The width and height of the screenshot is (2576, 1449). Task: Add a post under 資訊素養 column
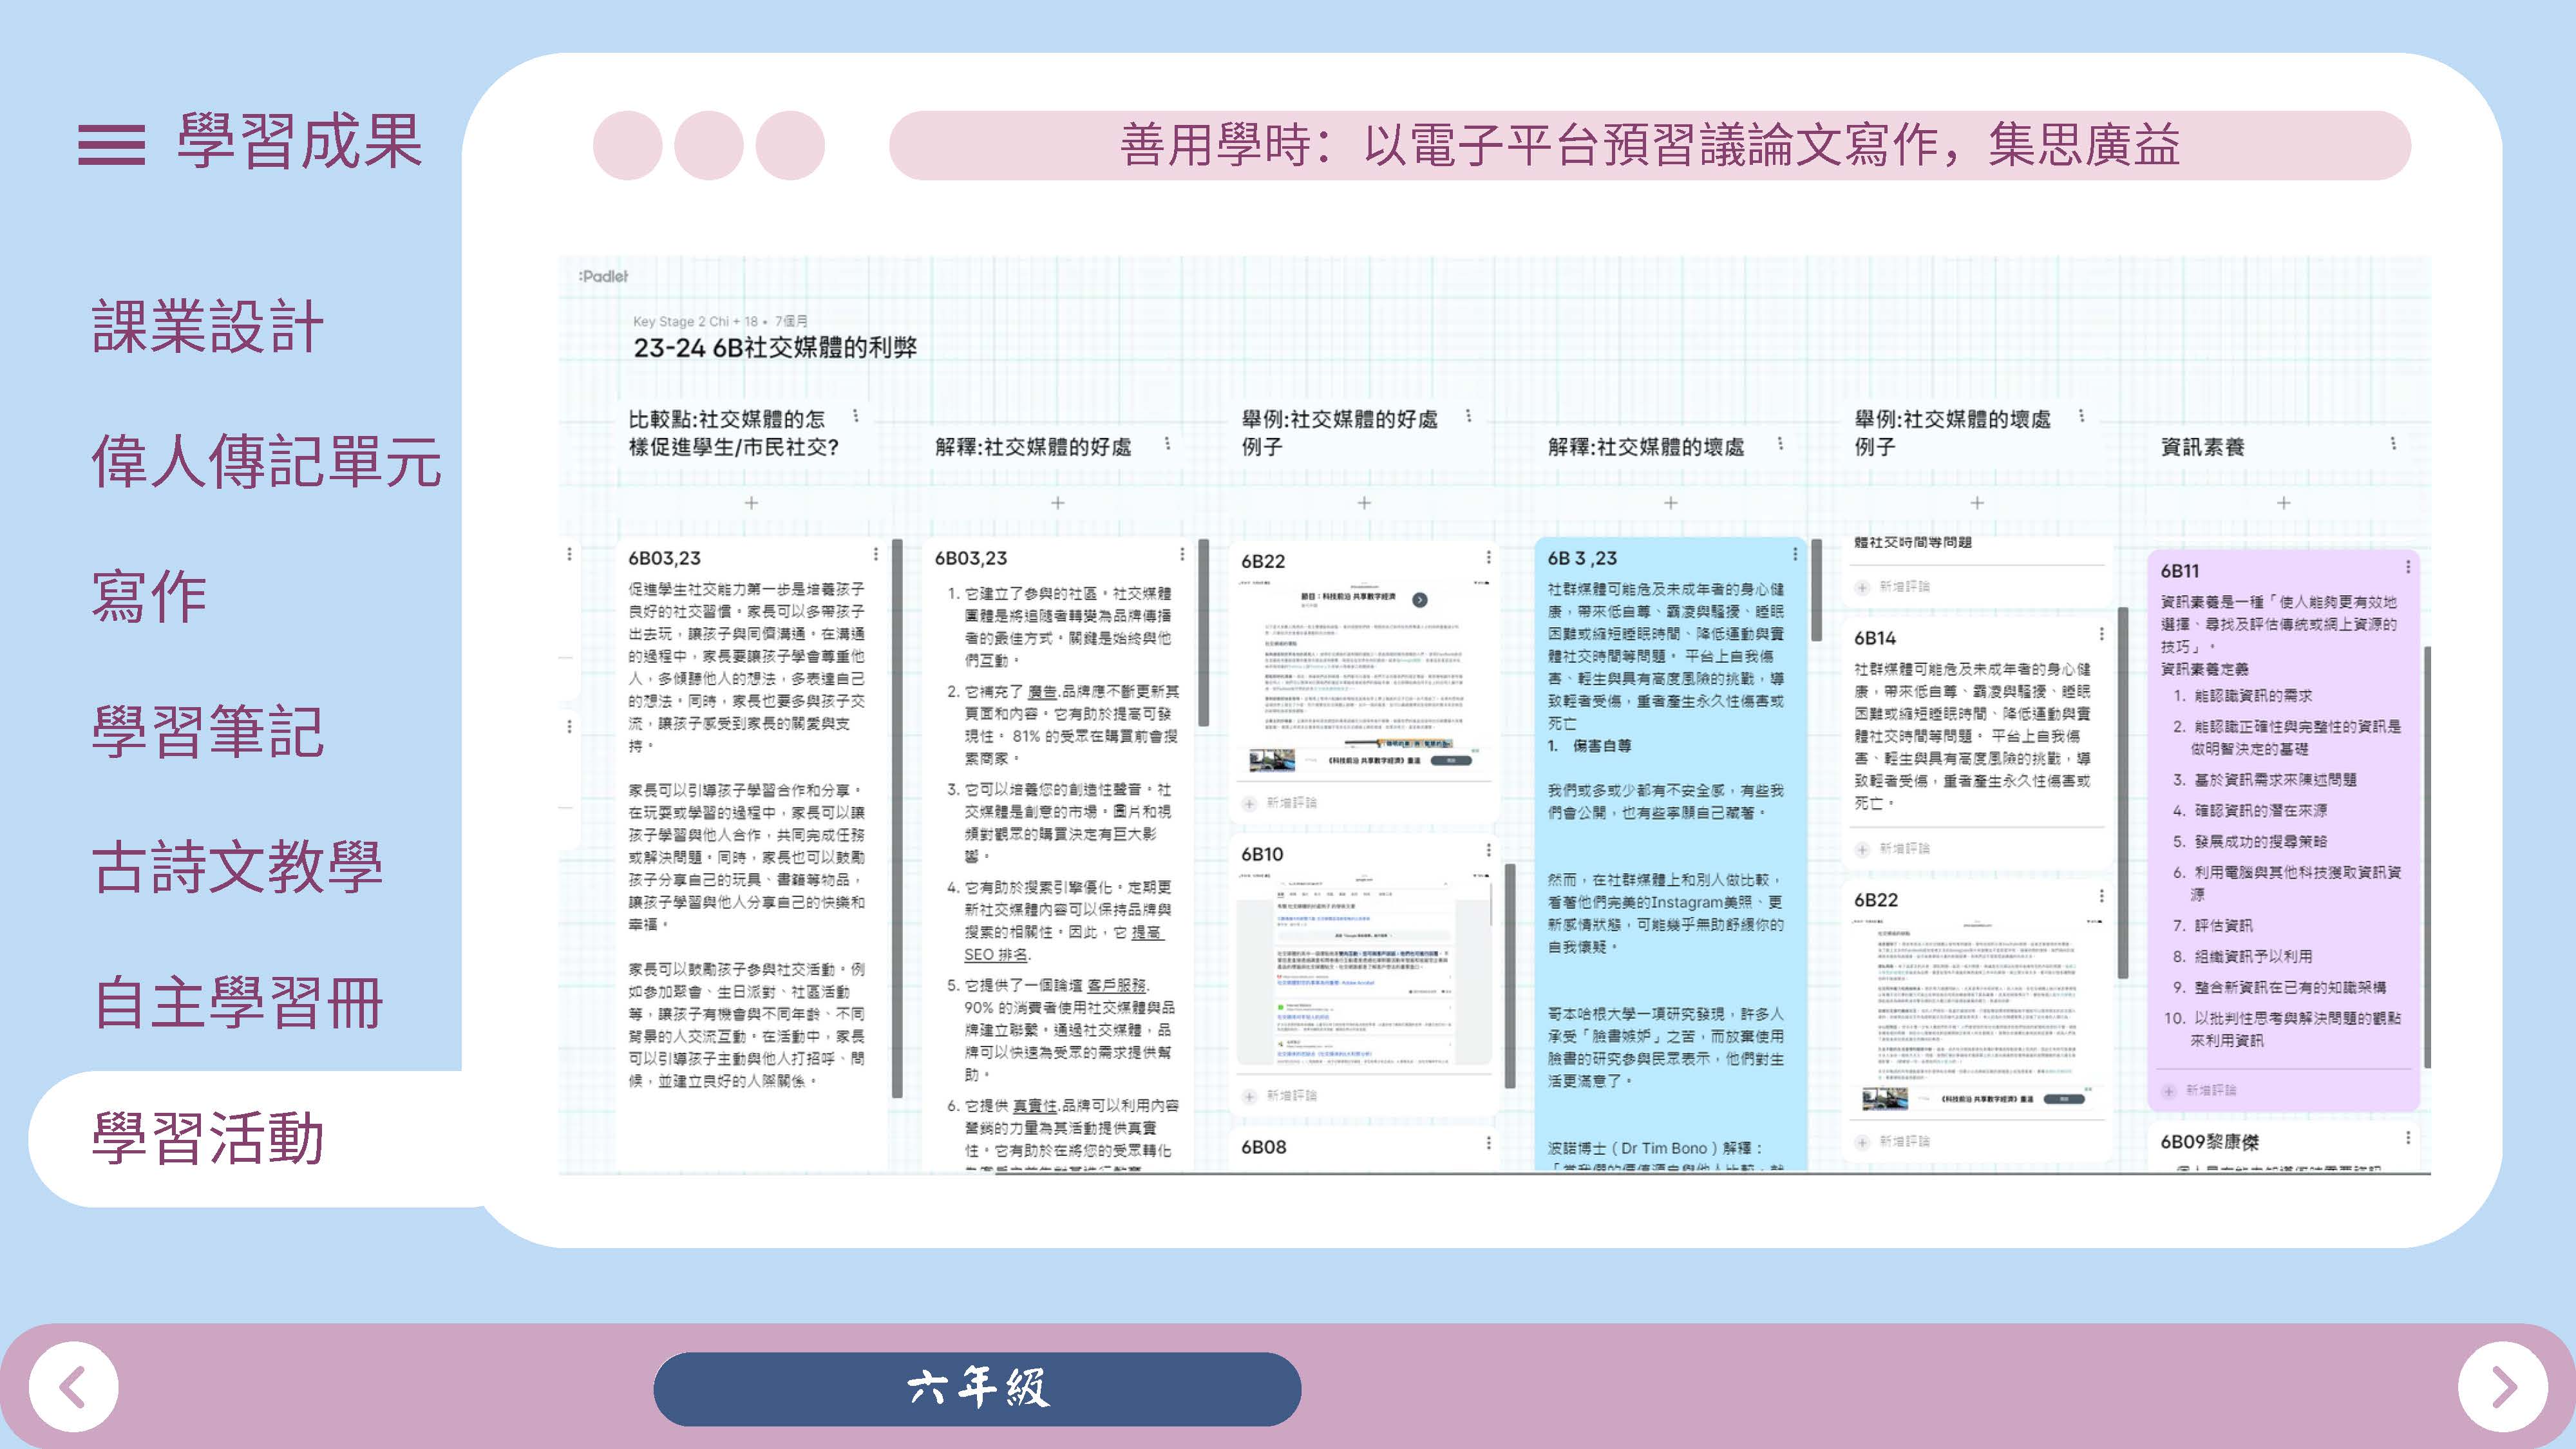pos(2283,503)
